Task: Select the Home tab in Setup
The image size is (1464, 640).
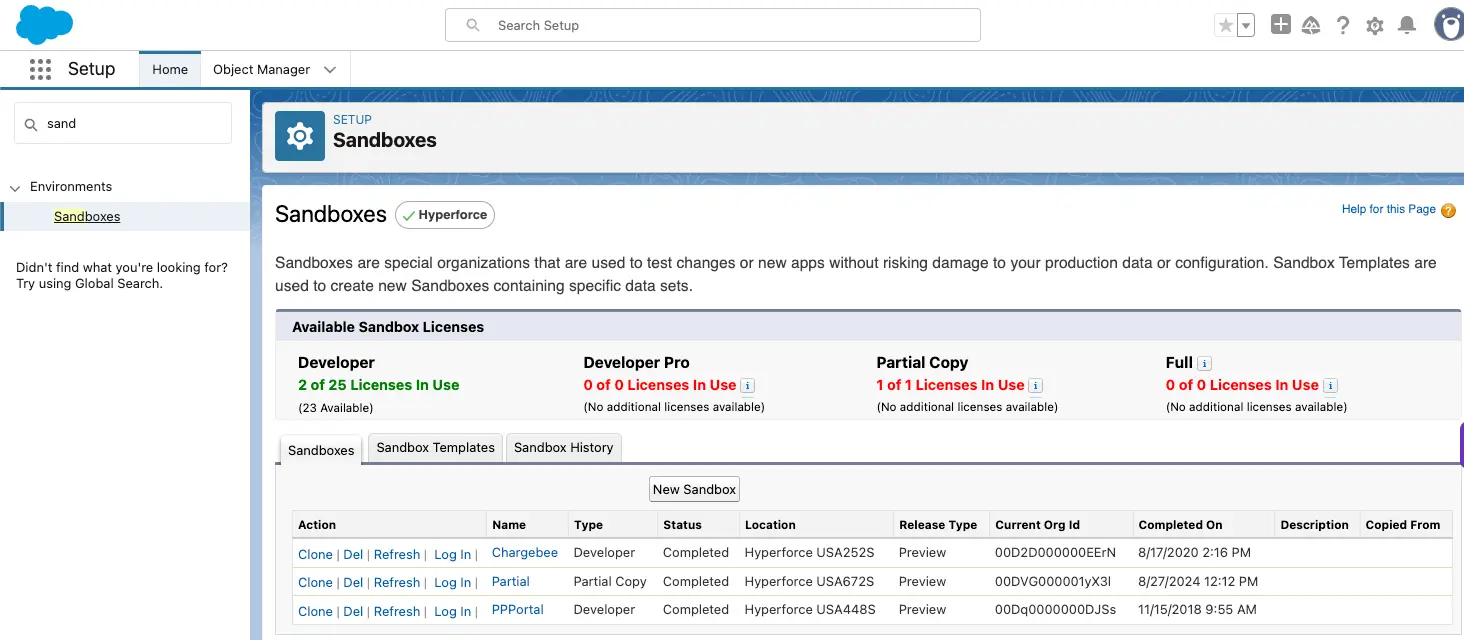Action: [169, 69]
